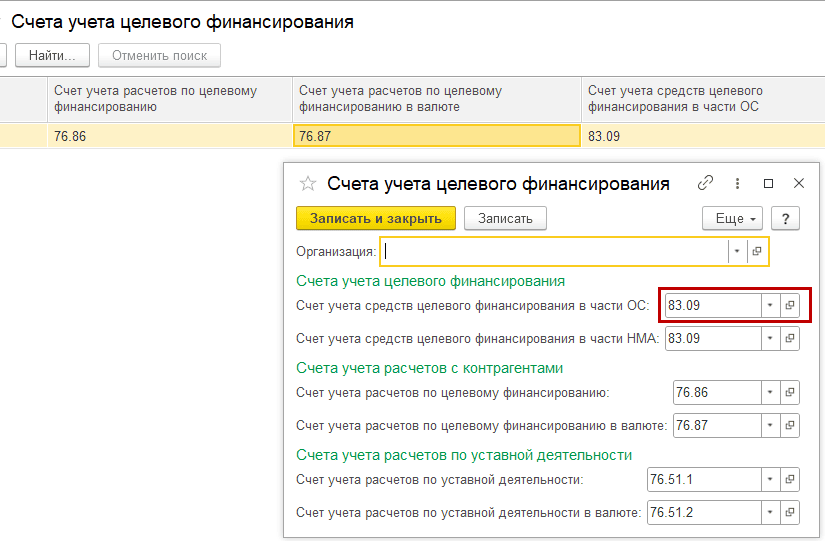This screenshot has width=825, height=541.
Task: Expand the dropdown of the НМА account field
Action: (x=770, y=338)
